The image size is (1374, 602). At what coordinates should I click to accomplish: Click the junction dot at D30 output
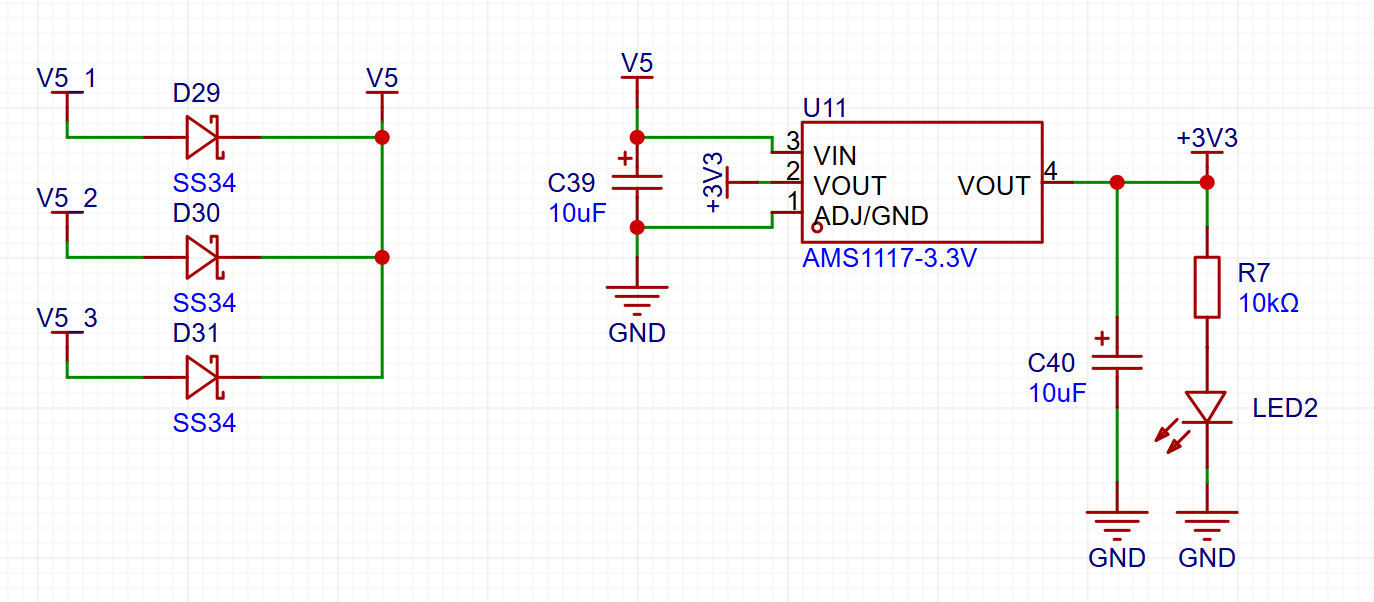pos(382,257)
